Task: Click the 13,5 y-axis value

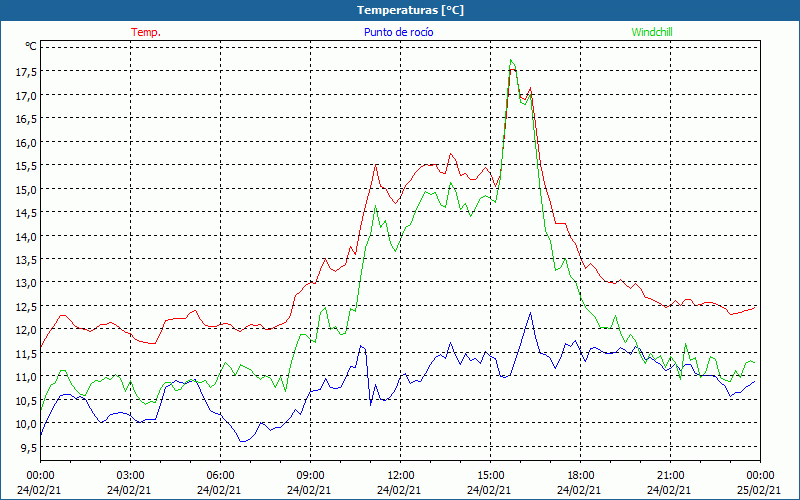Action: [x=27, y=260]
